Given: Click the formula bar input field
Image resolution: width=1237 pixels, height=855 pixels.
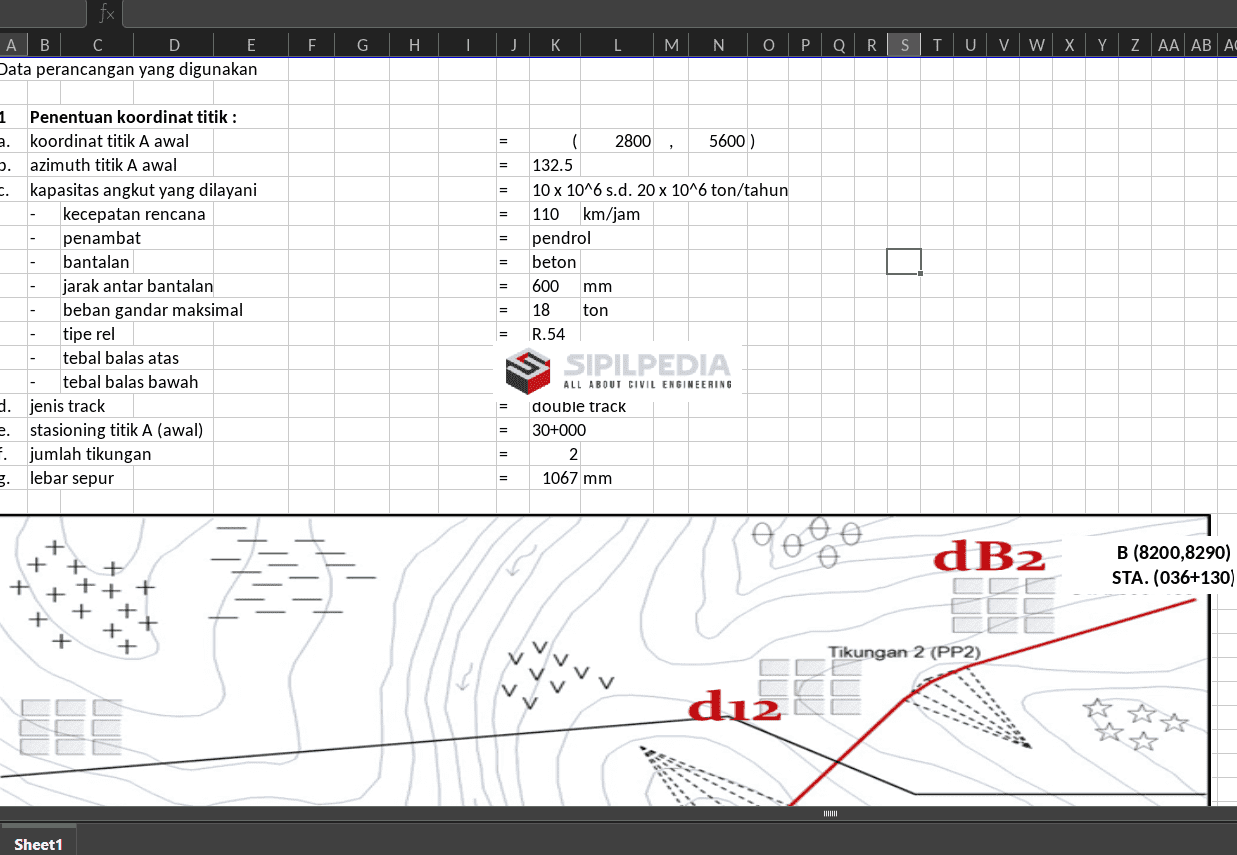Looking at the screenshot, I should coord(679,13).
